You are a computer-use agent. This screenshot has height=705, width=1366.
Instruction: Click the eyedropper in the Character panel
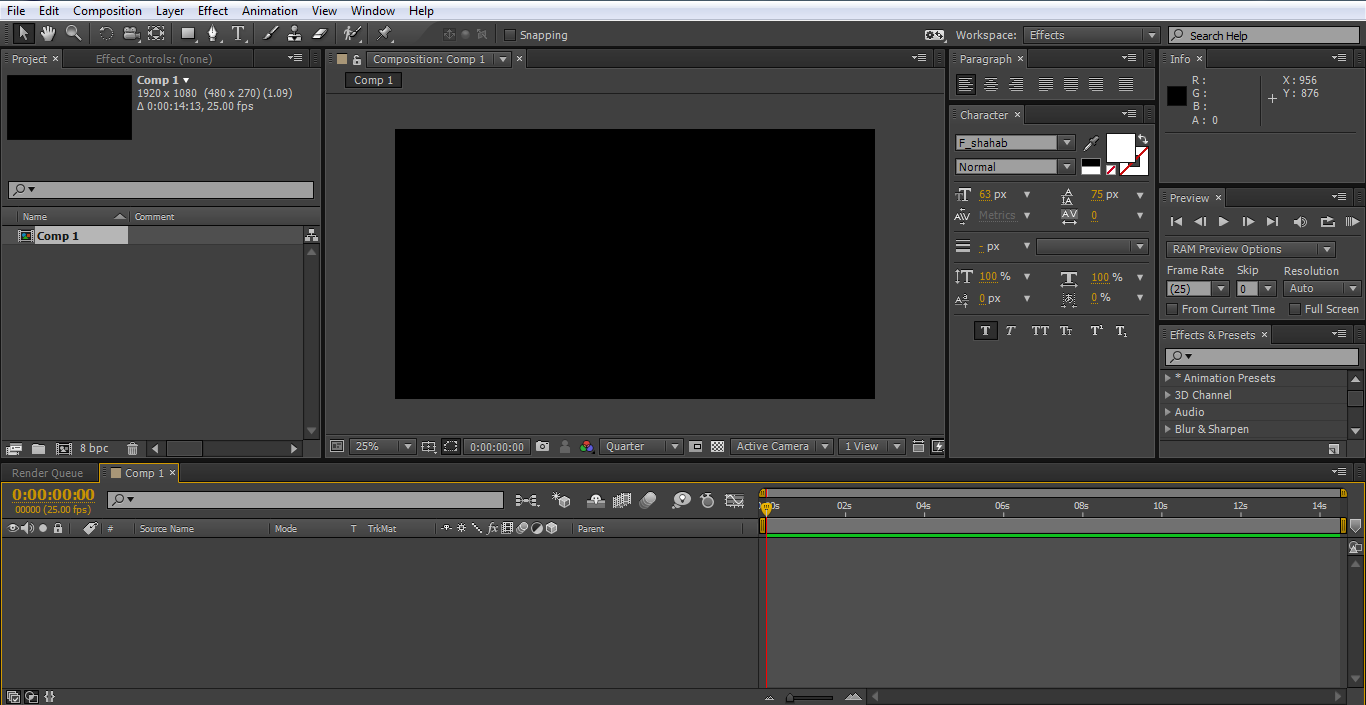coord(1091,143)
